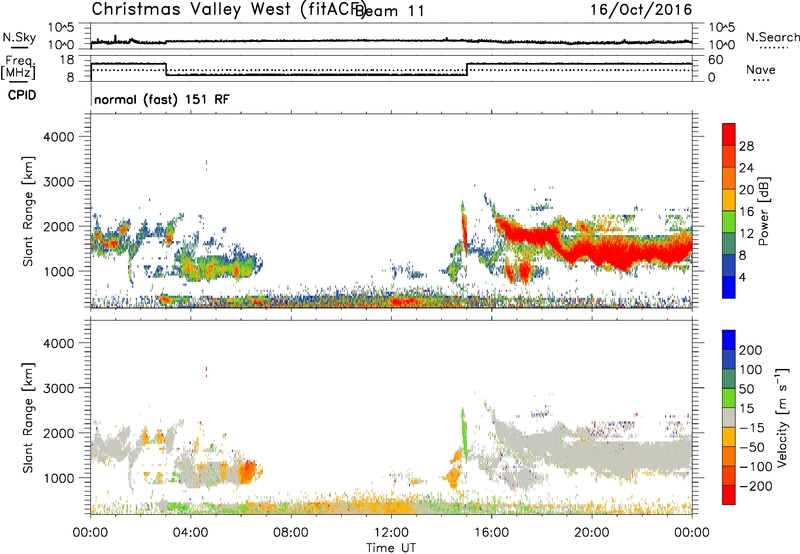The height and width of the screenshot is (554, 800).
Task: Click the 24 label on Power color bar
Action: click(746, 168)
